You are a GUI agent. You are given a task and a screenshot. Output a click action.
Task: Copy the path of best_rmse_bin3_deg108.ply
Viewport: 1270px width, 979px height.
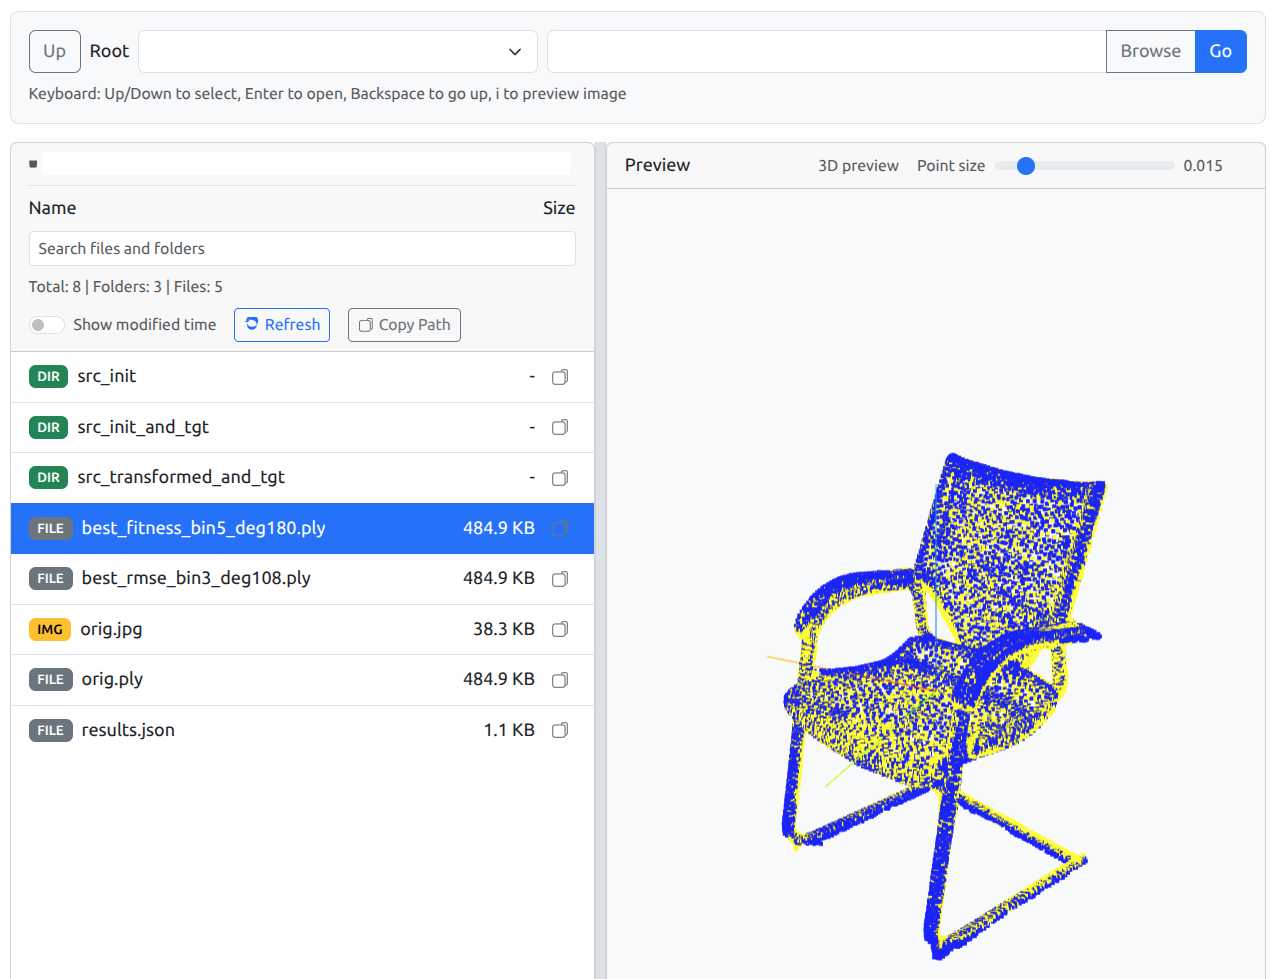(x=559, y=579)
